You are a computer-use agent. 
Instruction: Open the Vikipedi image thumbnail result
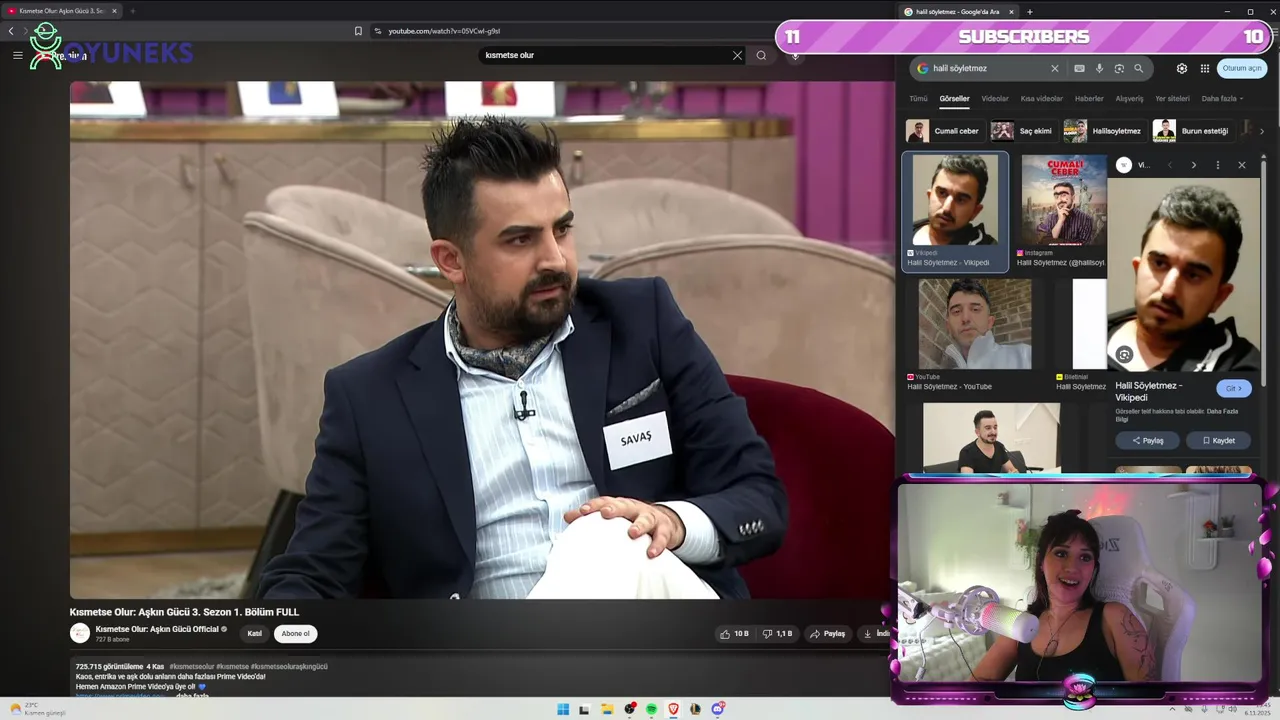955,201
